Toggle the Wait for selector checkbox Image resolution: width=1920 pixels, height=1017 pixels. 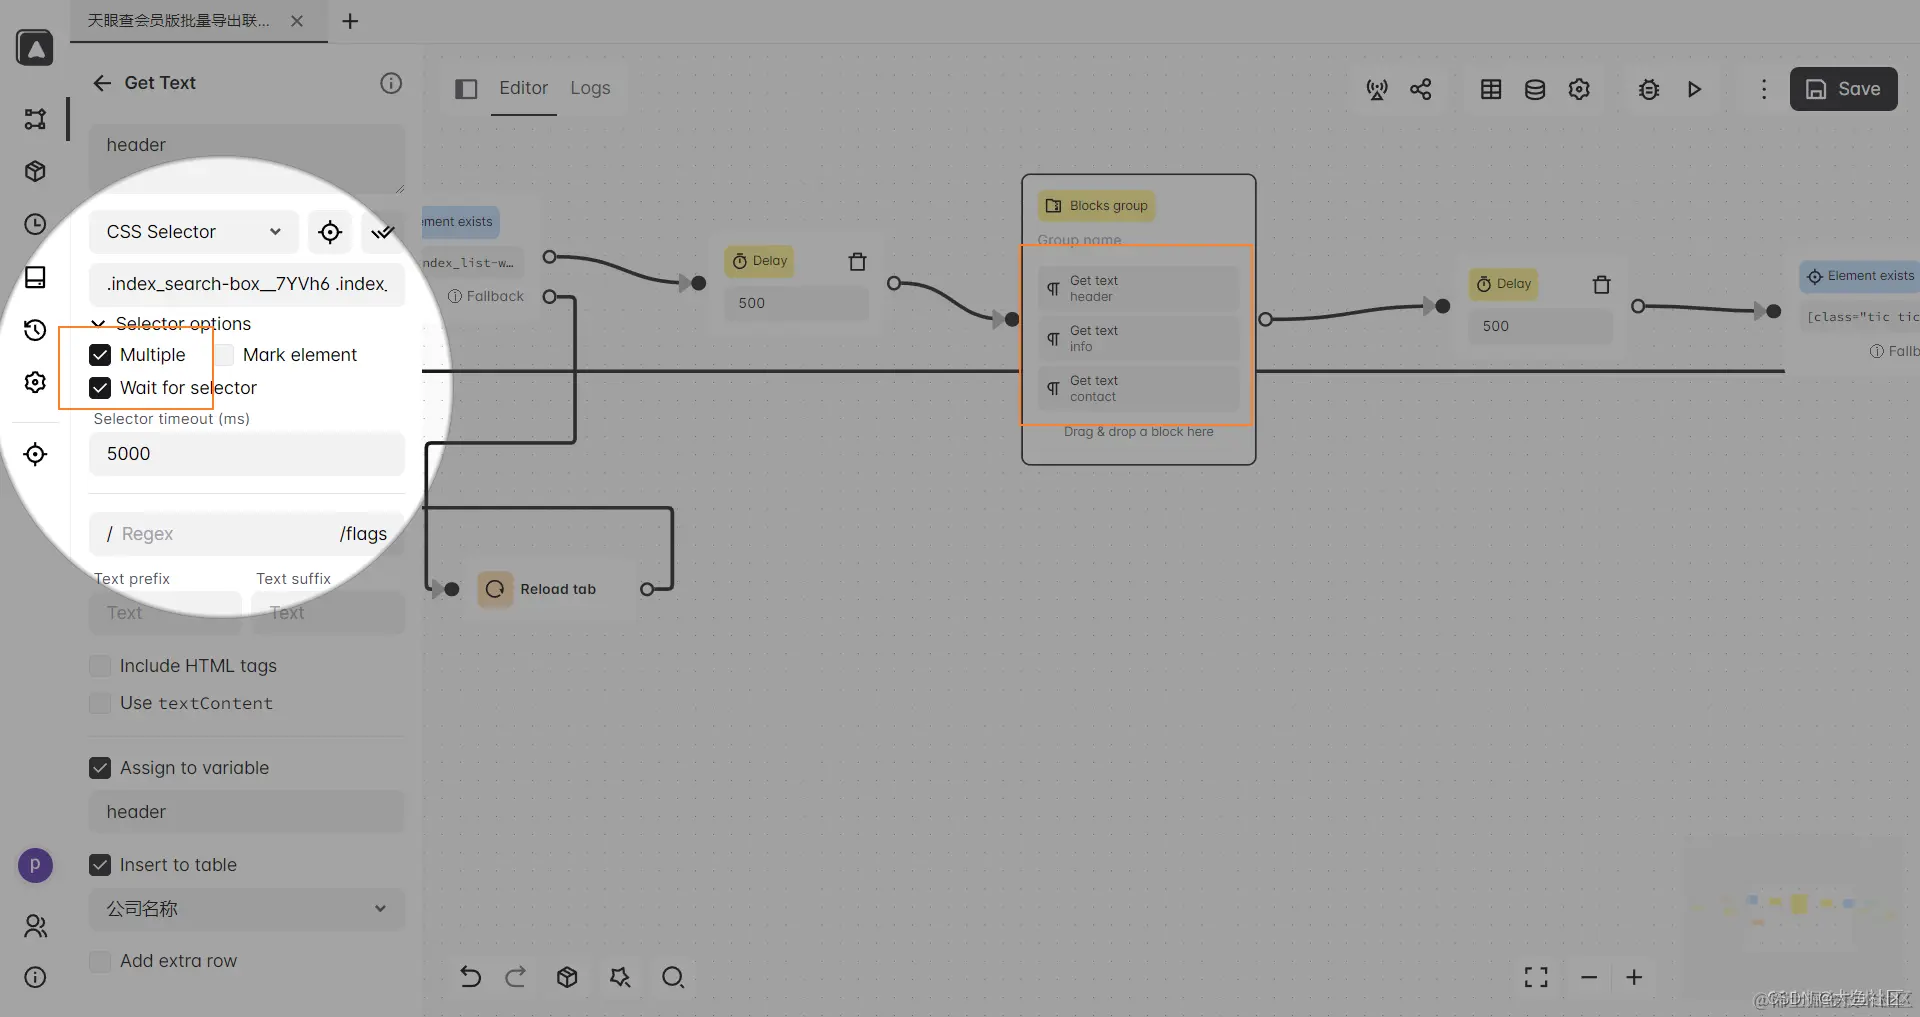point(100,388)
